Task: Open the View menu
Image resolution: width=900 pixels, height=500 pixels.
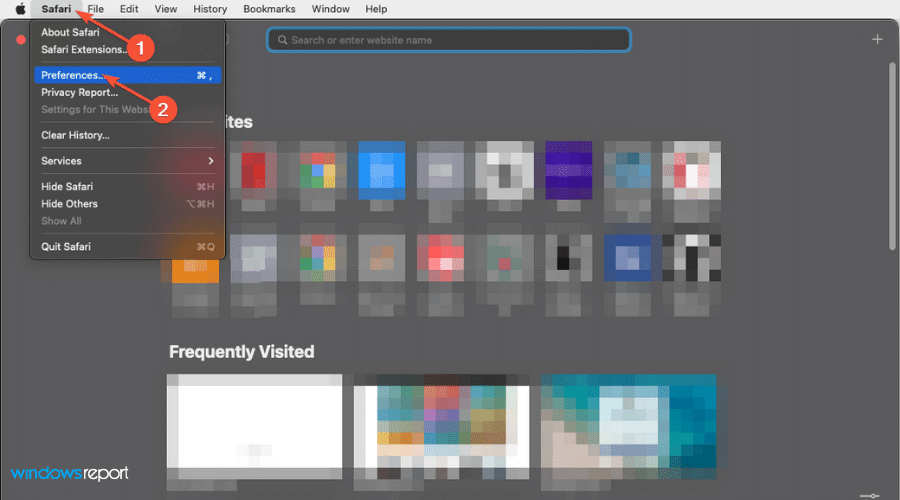Action: pyautogui.click(x=165, y=9)
